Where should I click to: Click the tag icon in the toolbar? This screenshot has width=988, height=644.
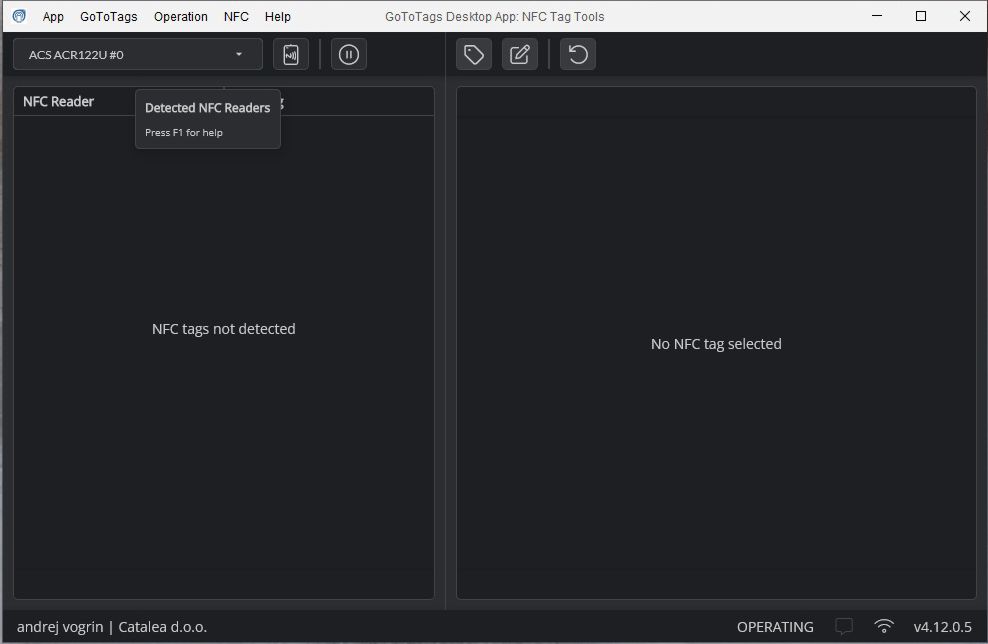point(474,54)
